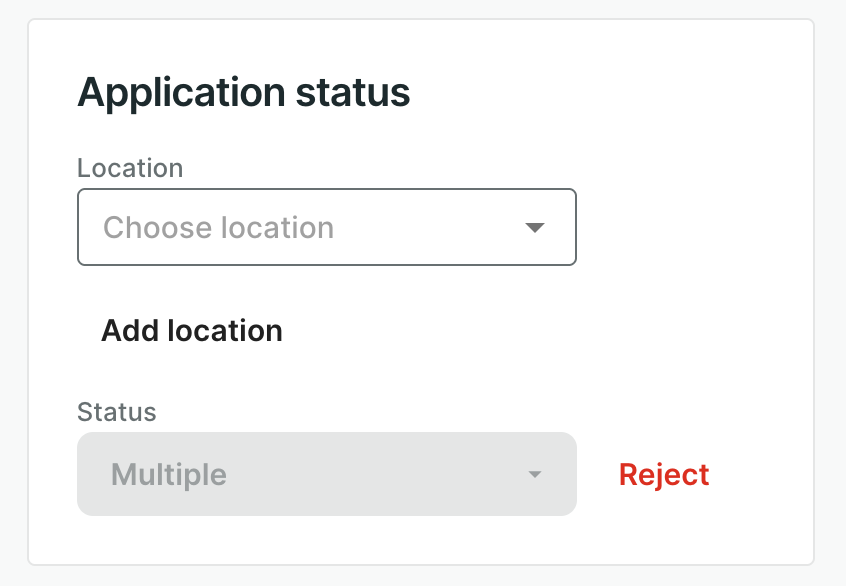The width and height of the screenshot is (846, 586).
Task: Reject the application using Reject
Action: coord(664,475)
